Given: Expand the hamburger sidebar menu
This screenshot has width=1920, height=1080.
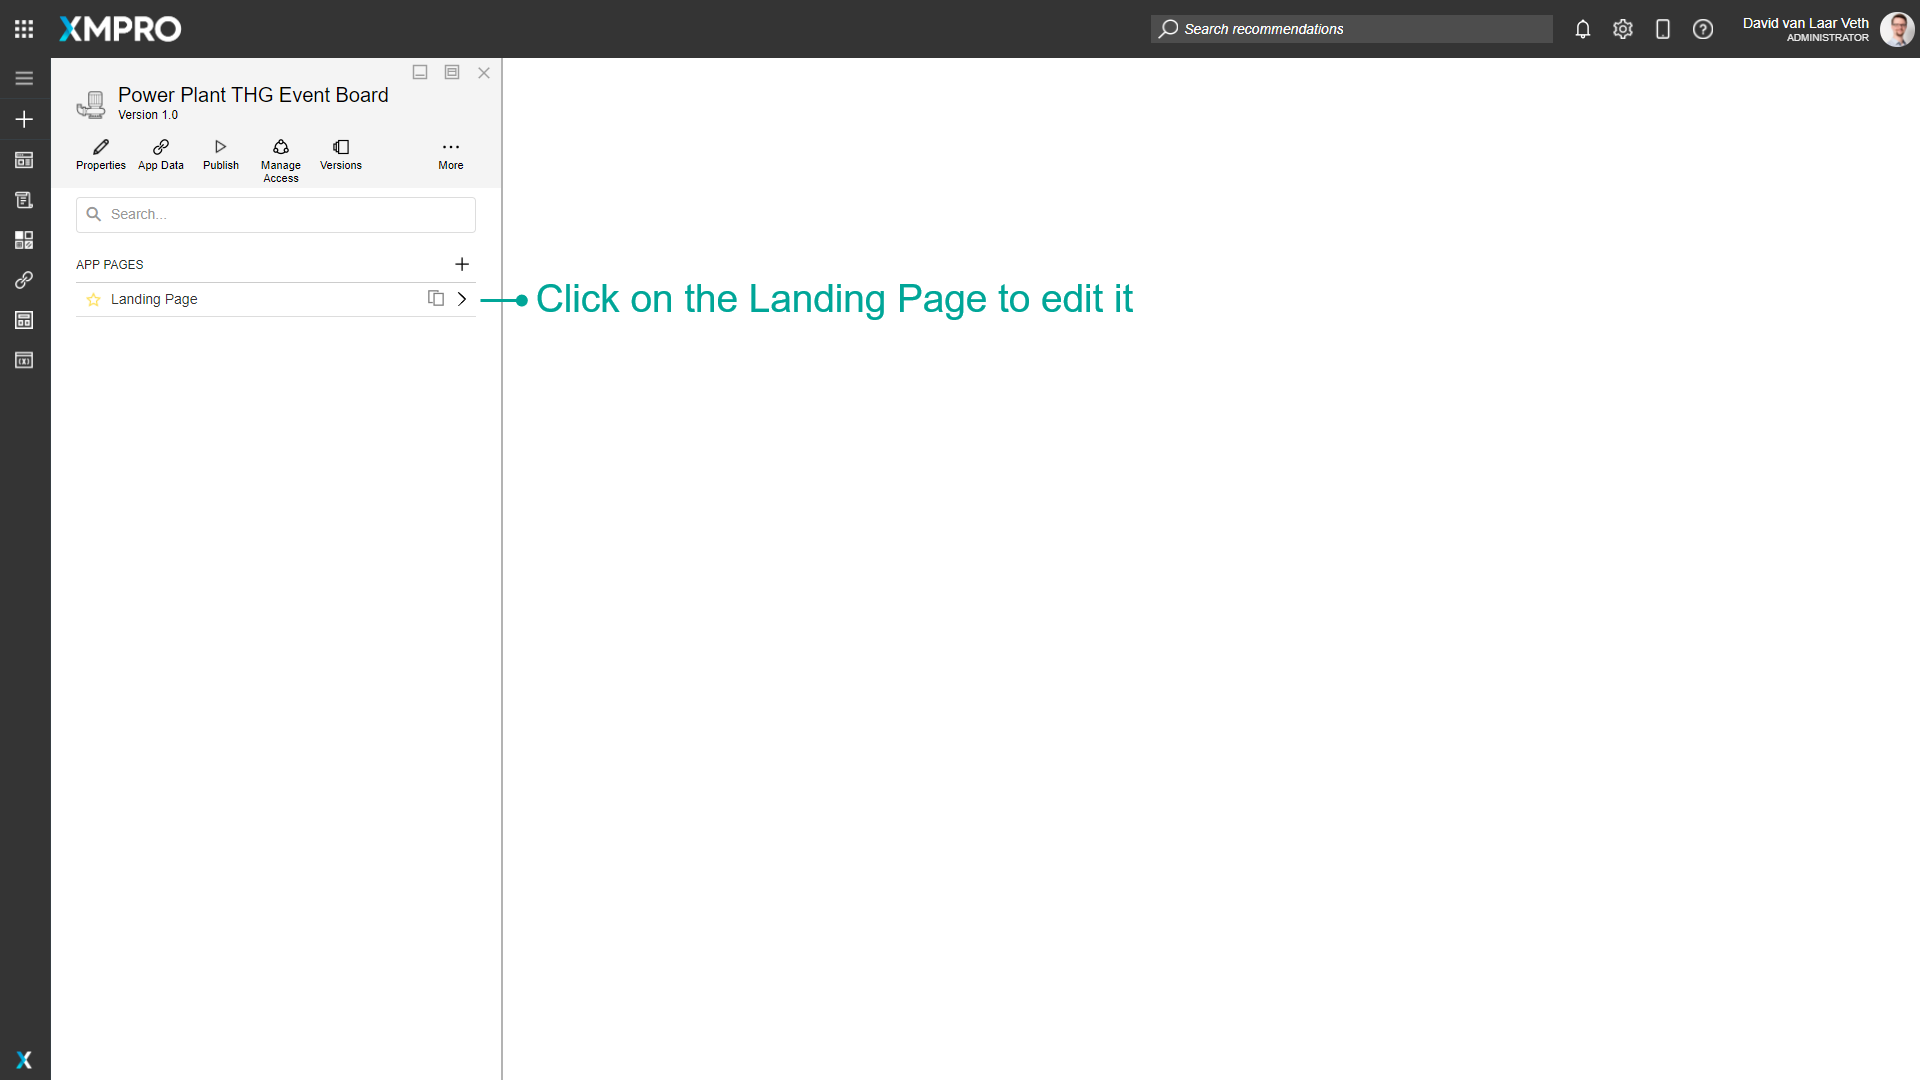Looking at the screenshot, I should pyautogui.click(x=24, y=79).
